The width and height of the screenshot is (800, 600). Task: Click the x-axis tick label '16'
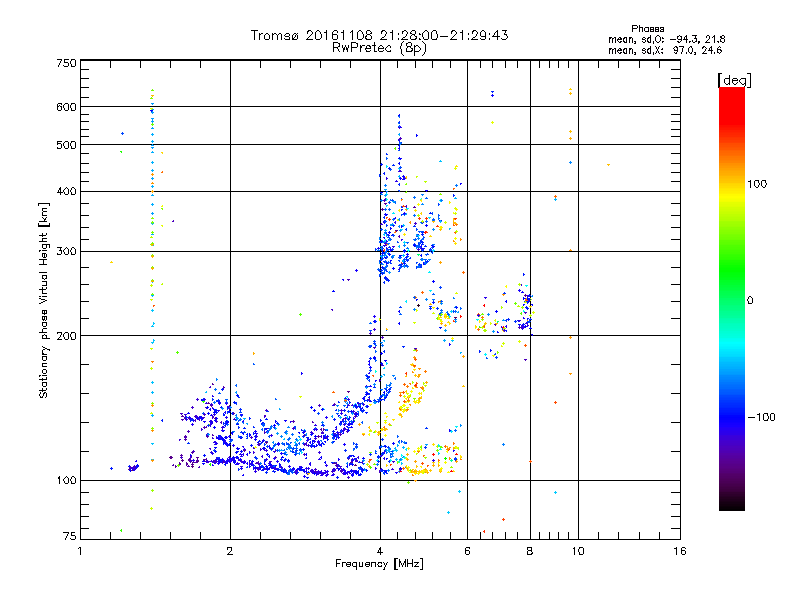(680, 551)
